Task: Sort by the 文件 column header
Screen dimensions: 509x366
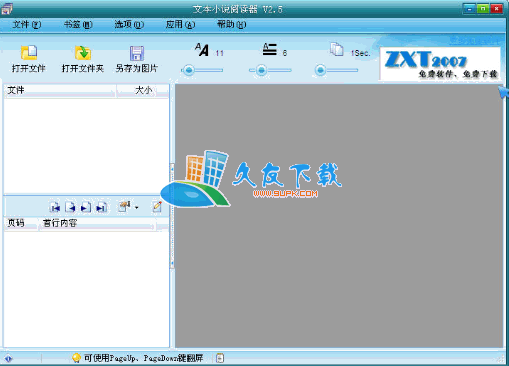Action: point(60,90)
